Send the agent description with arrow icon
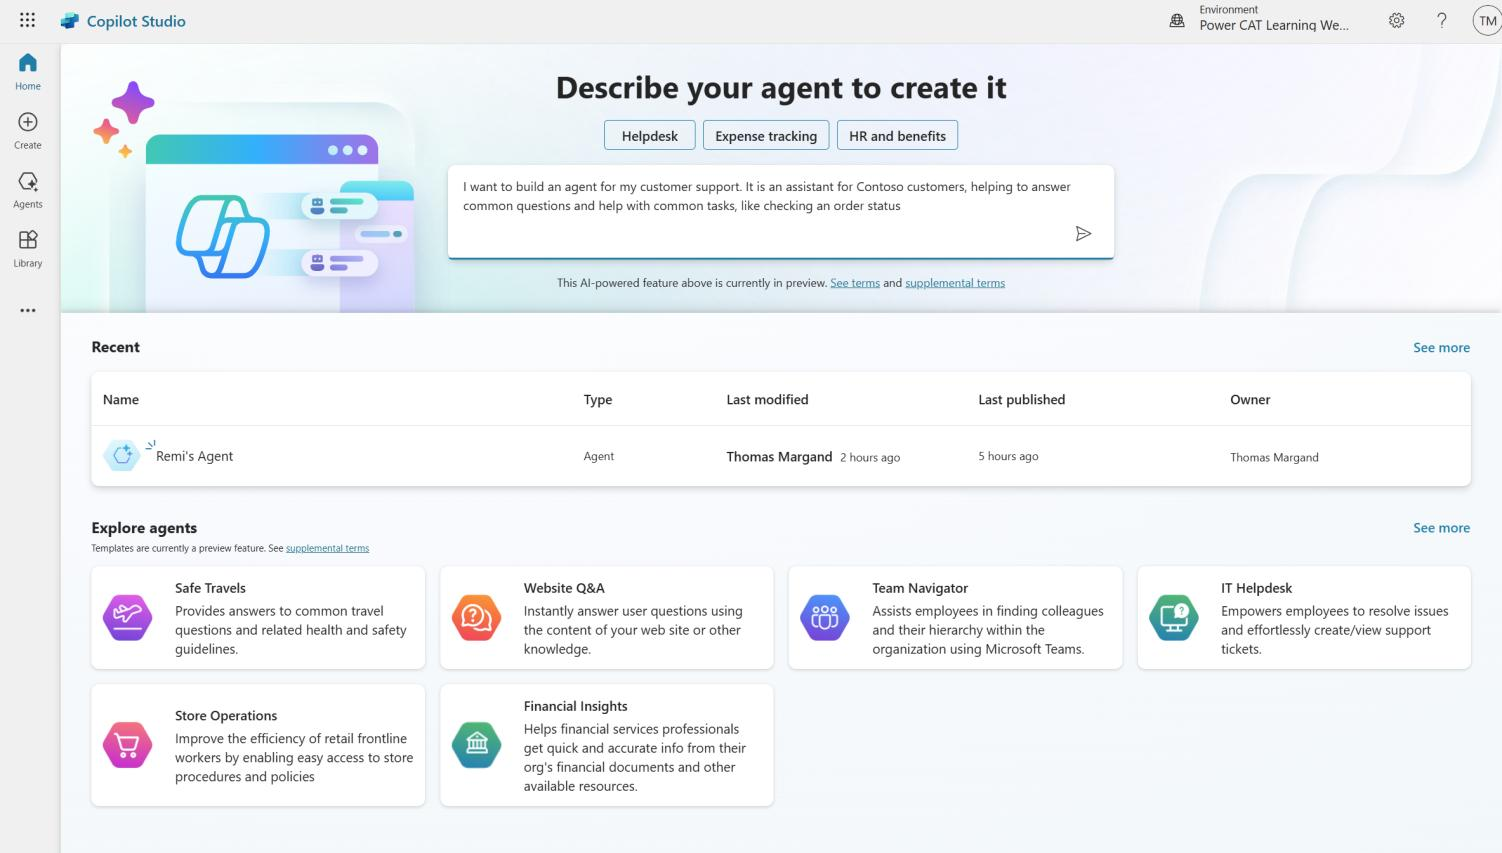The height and width of the screenshot is (853, 1502). (1082, 234)
